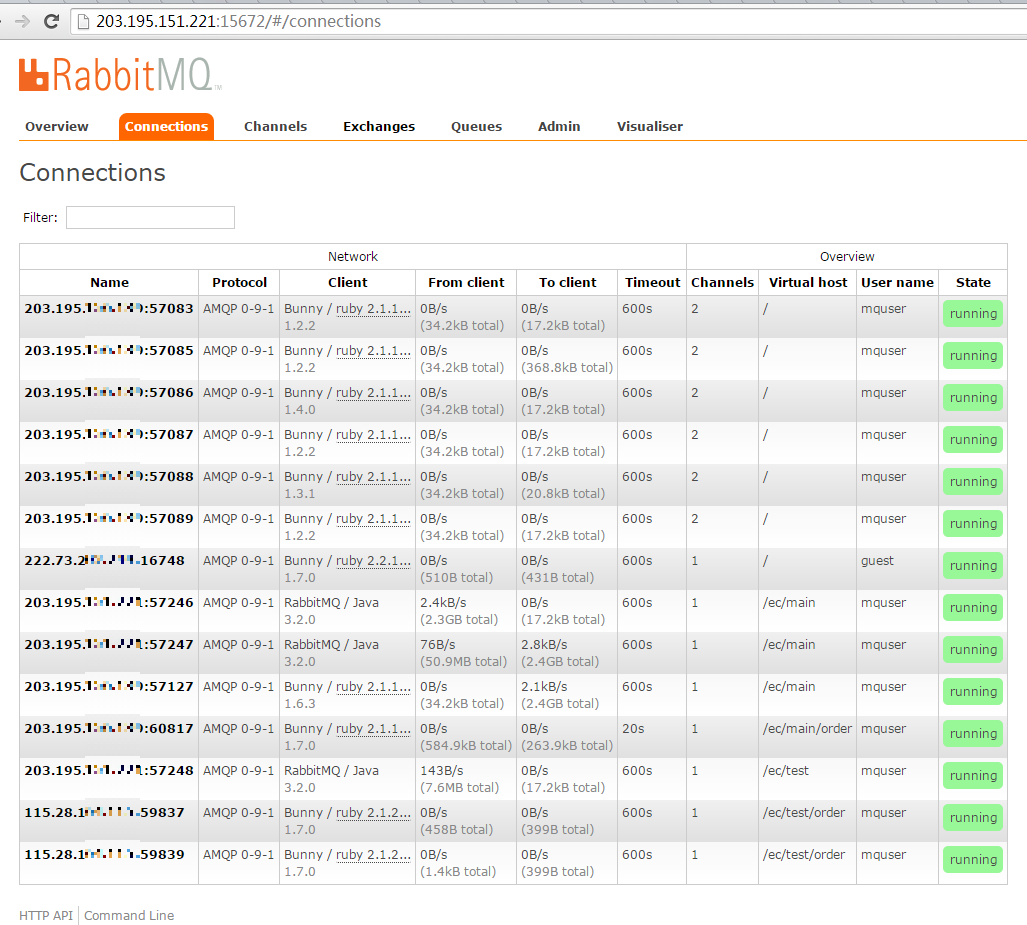Image resolution: width=1027 pixels, height=925 pixels.
Task: Click the 2.8kB/s to-client rate
Action: click(x=544, y=644)
